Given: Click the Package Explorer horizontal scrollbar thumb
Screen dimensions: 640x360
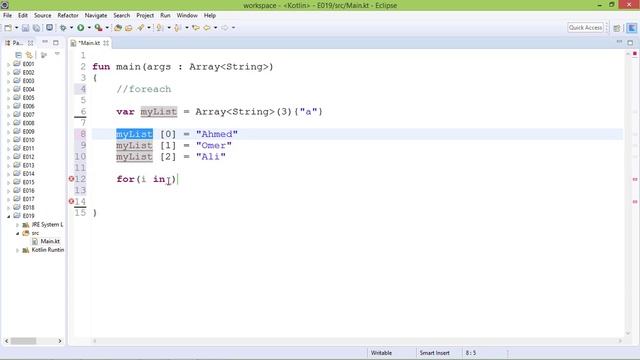Looking at the screenshot, I should tap(23, 341).
